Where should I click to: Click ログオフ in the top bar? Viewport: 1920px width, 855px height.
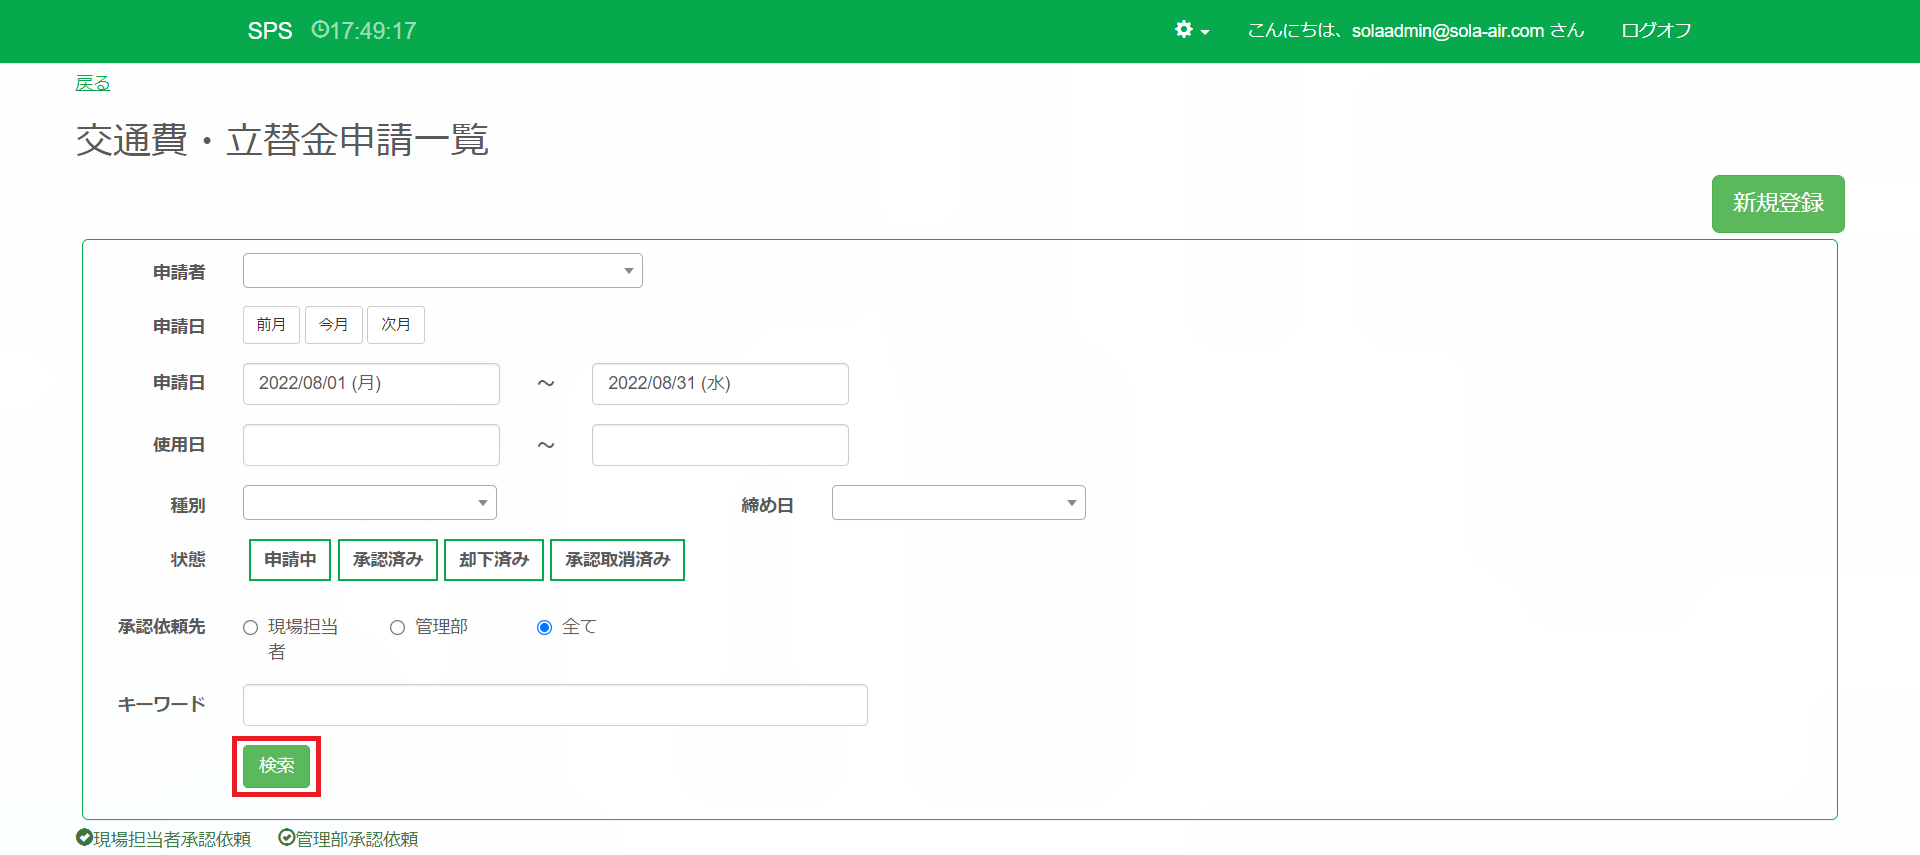tap(1656, 31)
